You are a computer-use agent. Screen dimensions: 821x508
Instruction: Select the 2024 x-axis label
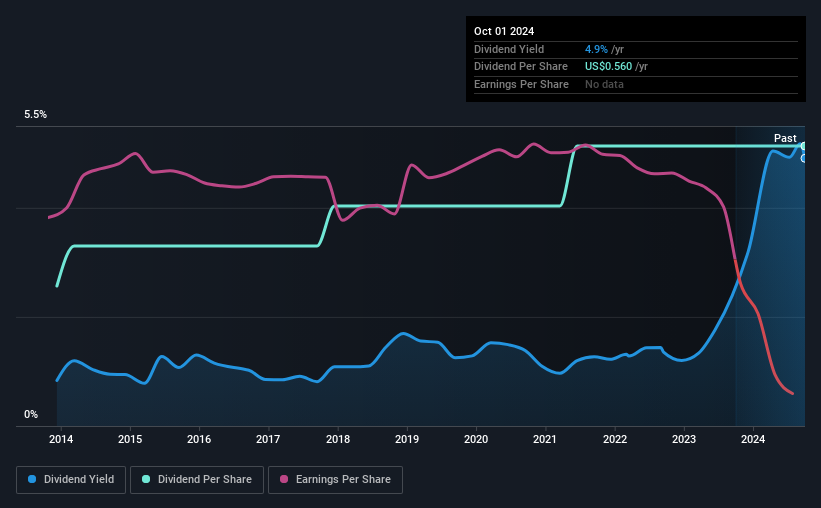point(752,439)
